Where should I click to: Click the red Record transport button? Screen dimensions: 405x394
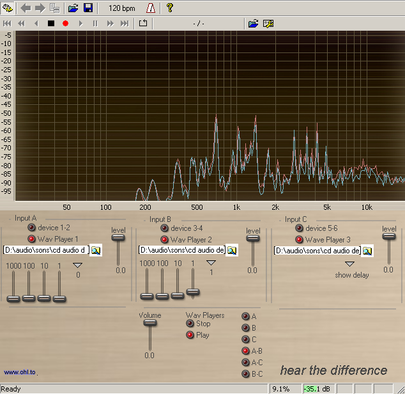[x=65, y=23]
